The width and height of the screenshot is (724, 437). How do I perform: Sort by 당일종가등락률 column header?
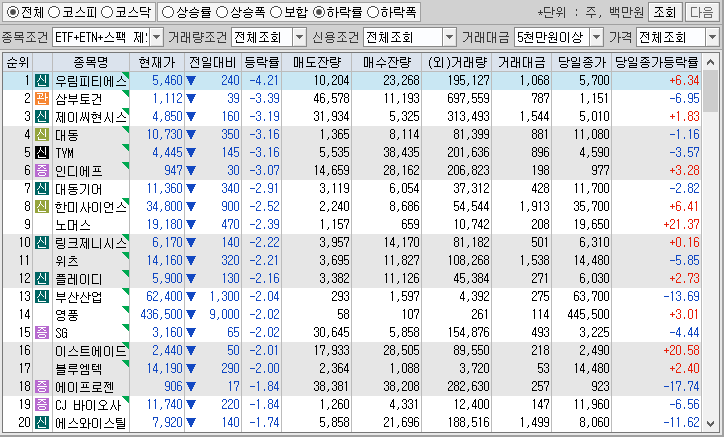point(657,62)
